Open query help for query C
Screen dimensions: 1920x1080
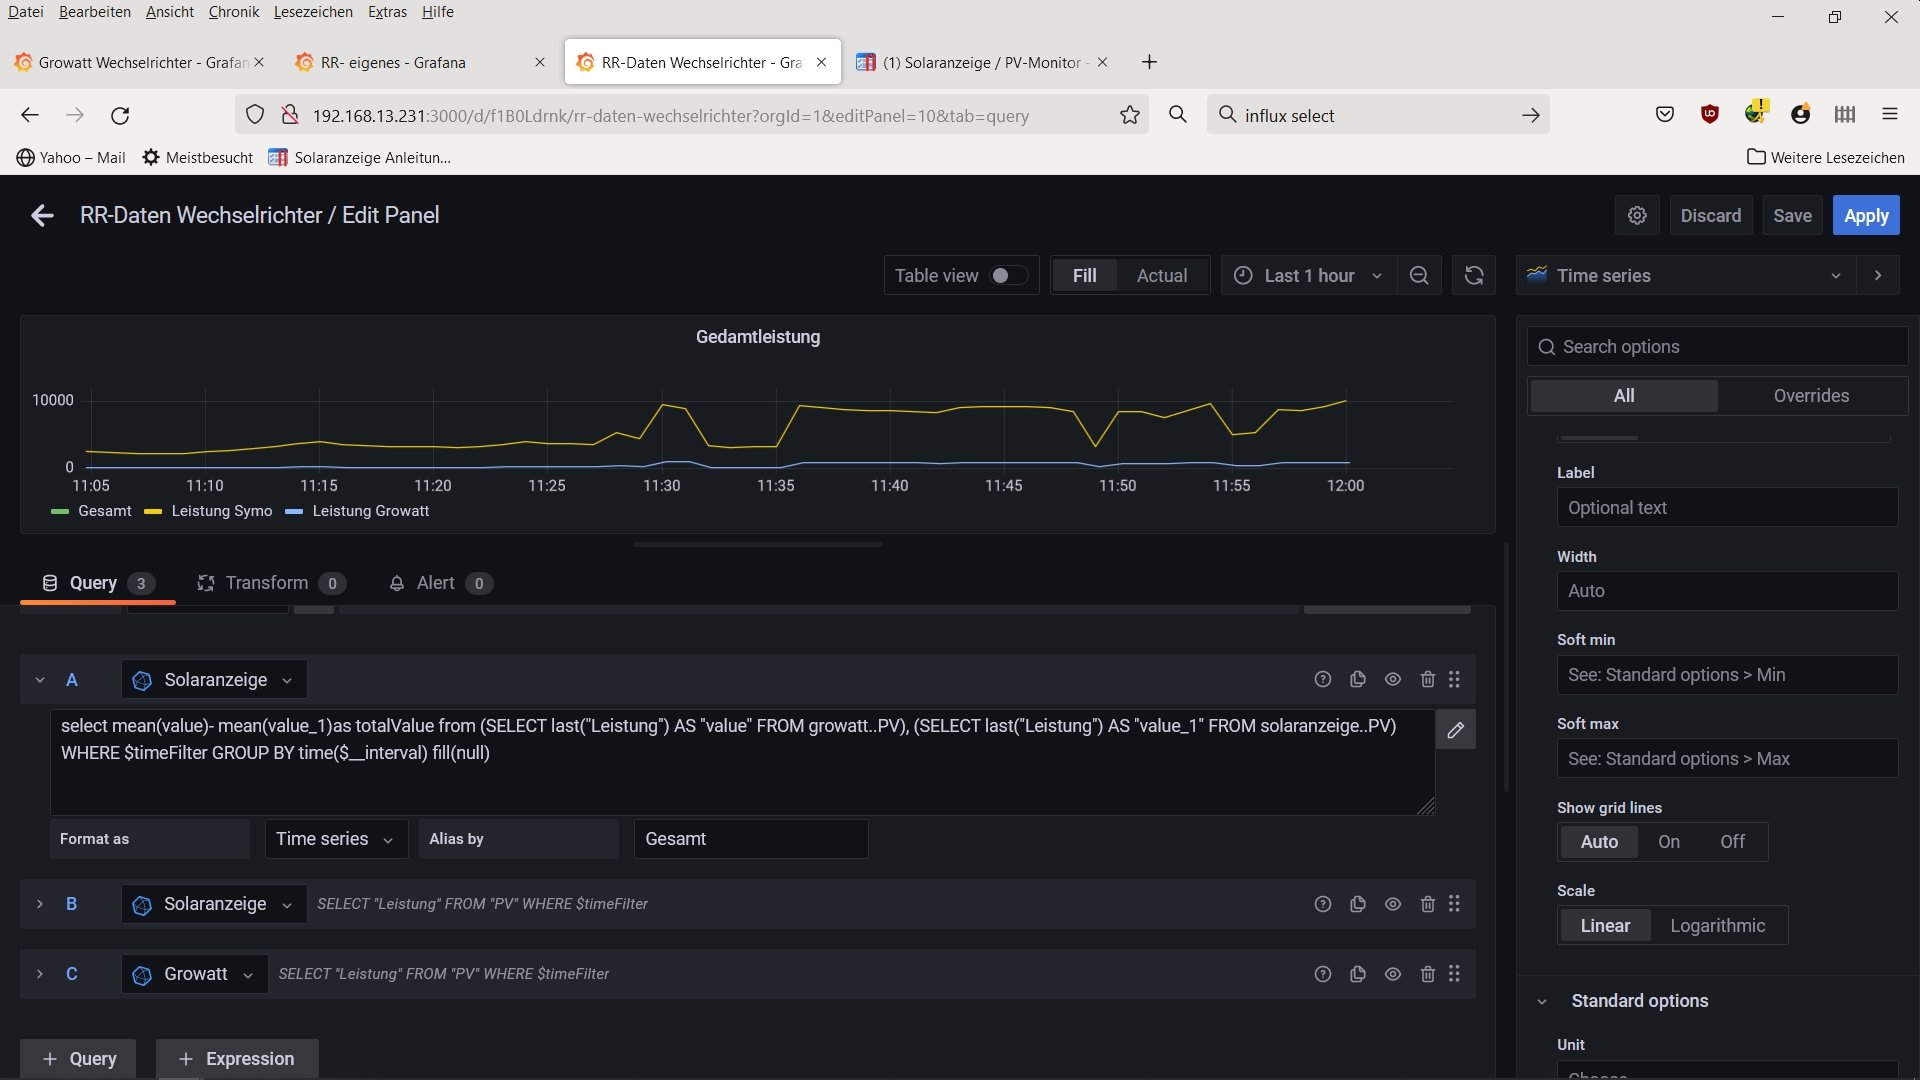1322,974
